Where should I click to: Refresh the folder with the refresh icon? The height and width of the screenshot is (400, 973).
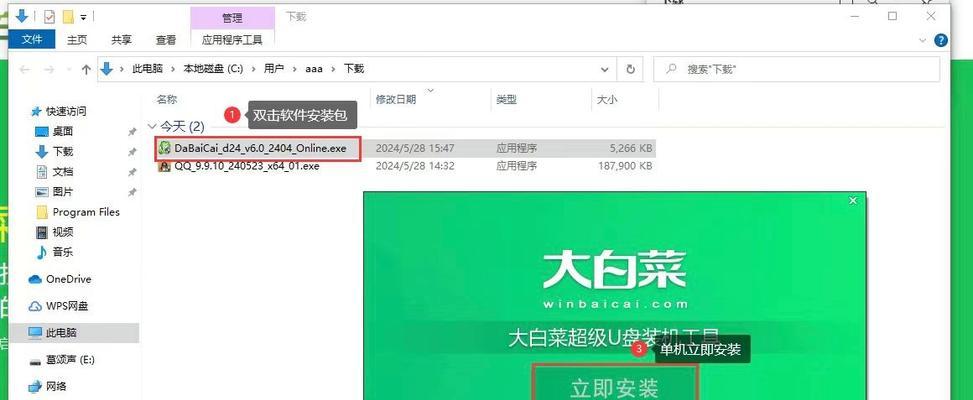pyautogui.click(x=630, y=69)
